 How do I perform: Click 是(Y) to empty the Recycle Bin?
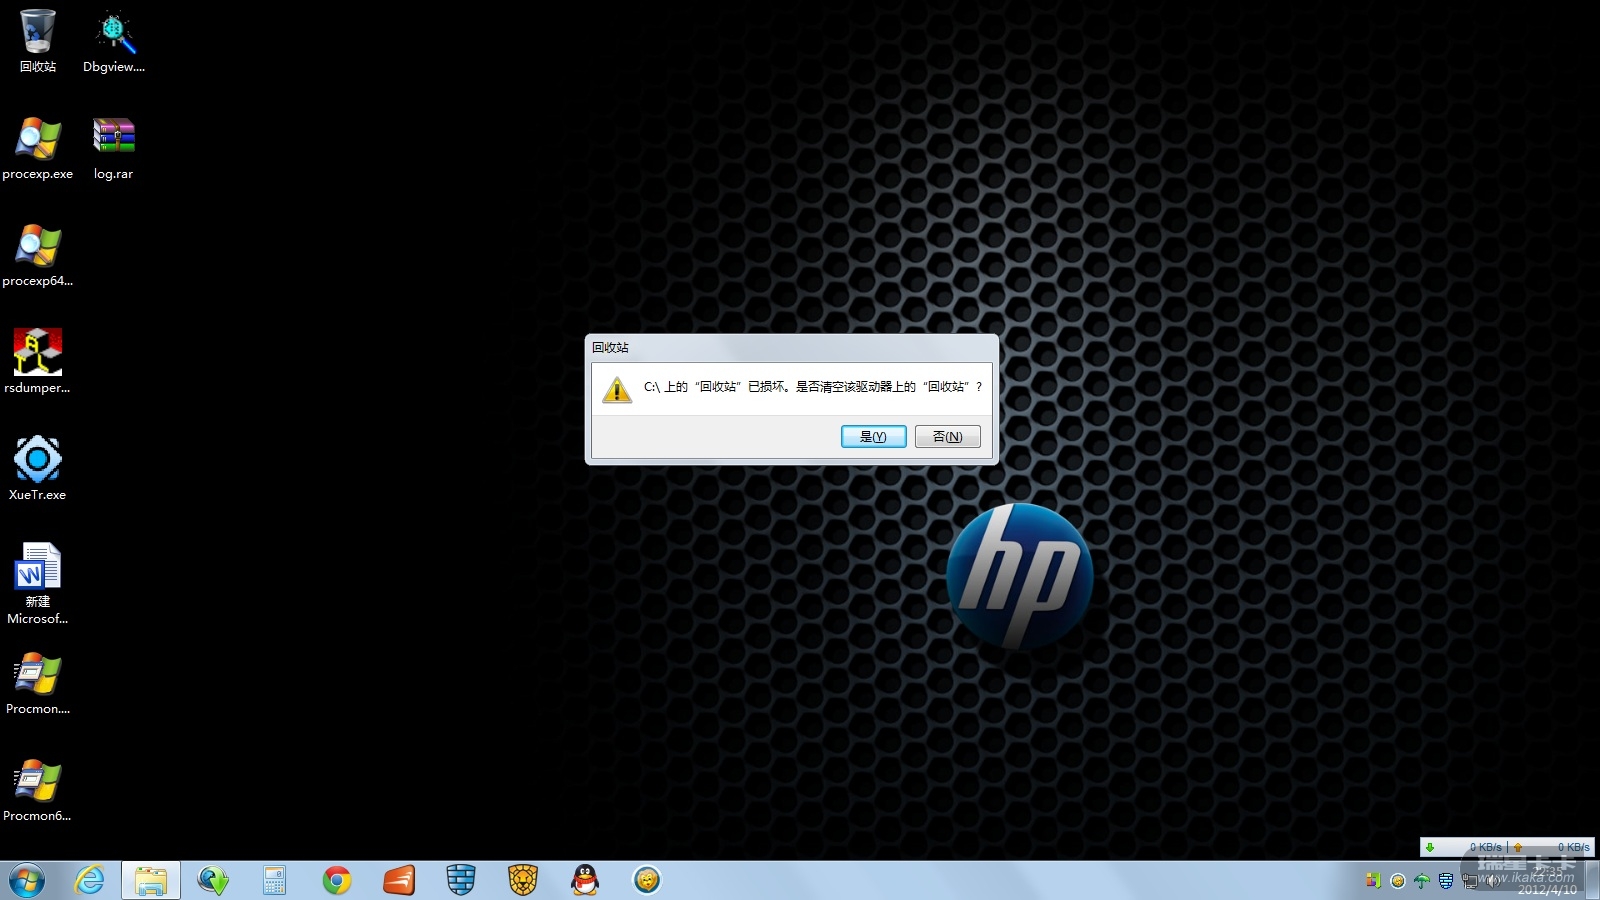coord(873,436)
